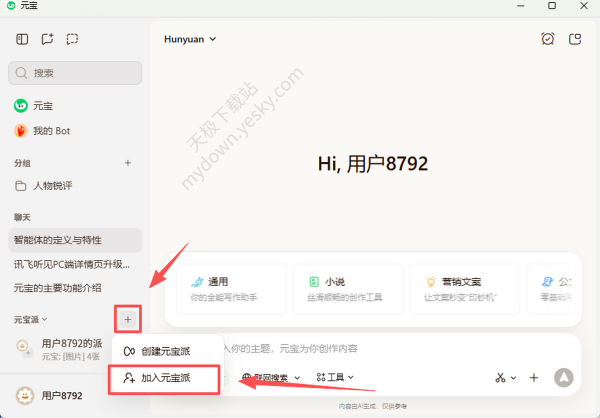Click the 搜索 search field
This screenshot has width=600, height=418.
[x=75, y=73]
